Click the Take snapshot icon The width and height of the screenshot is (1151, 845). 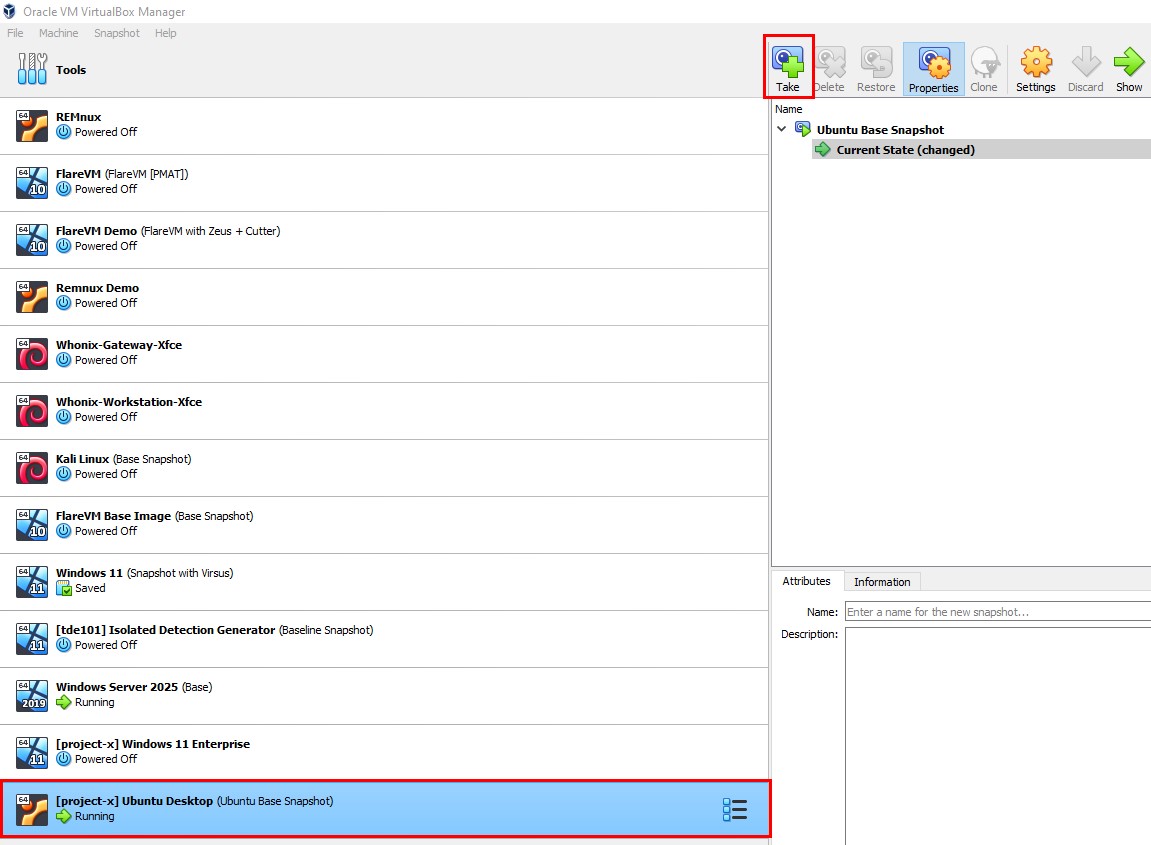[788, 63]
